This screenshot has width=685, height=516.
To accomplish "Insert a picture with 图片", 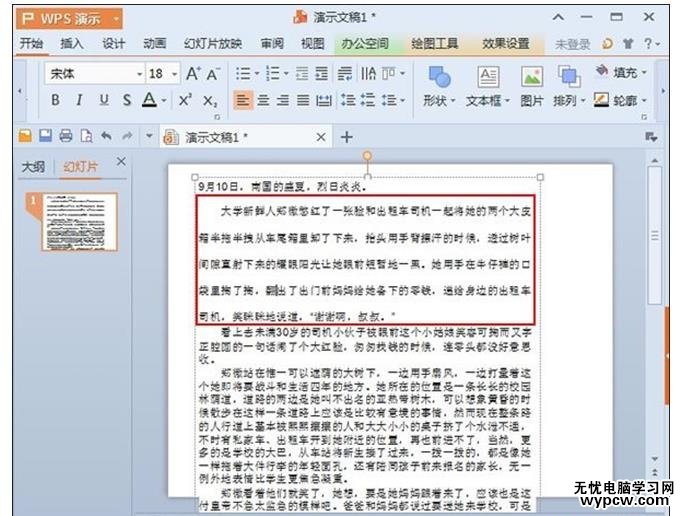I will (532, 87).
